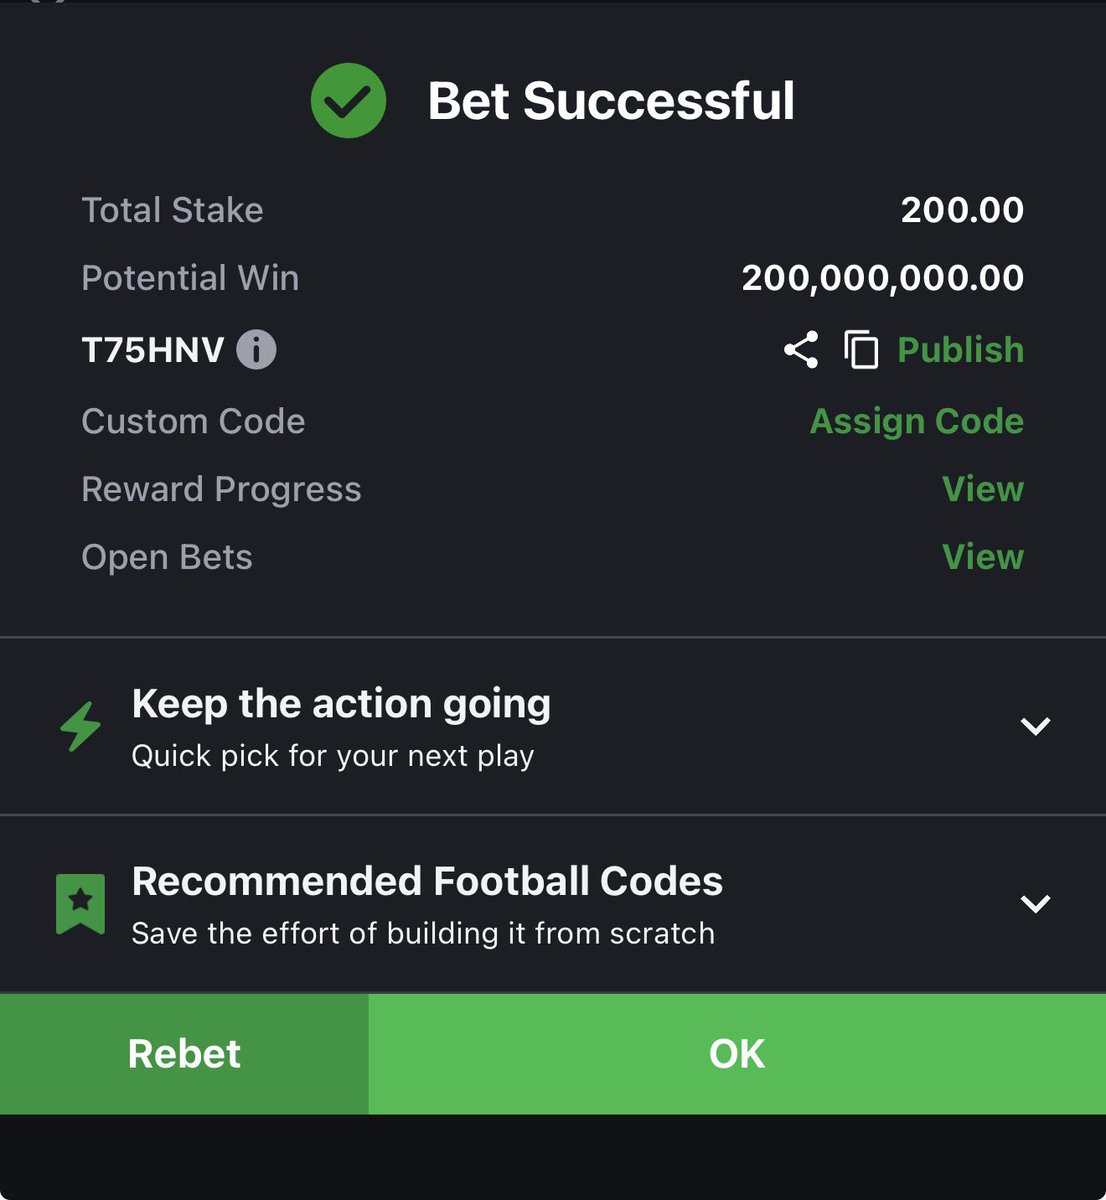This screenshot has width=1106, height=1200.
Task: Tap the Bet Successful title
Action: pyautogui.click(x=611, y=101)
